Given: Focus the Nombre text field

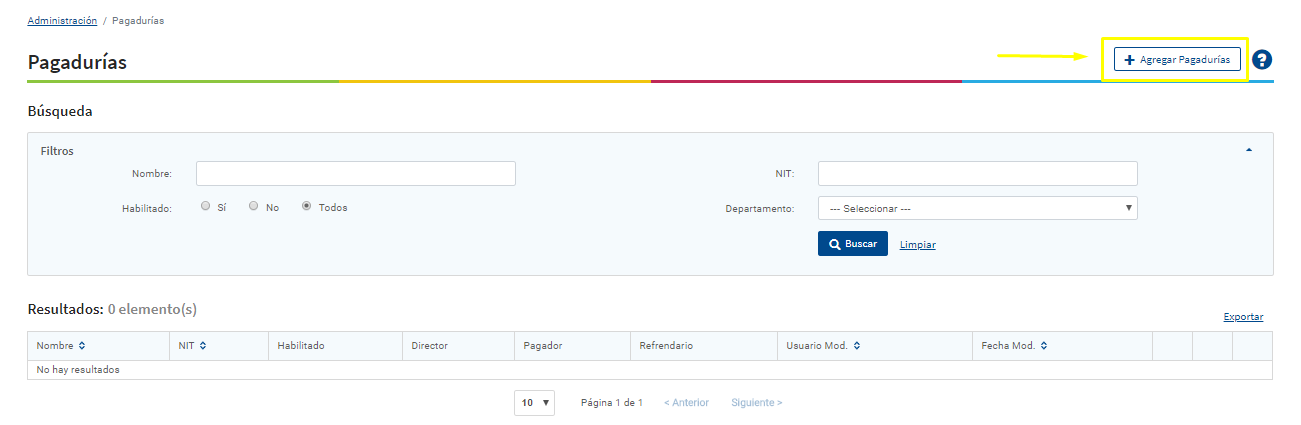Looking at the screenshot, I should coord(355,174).
